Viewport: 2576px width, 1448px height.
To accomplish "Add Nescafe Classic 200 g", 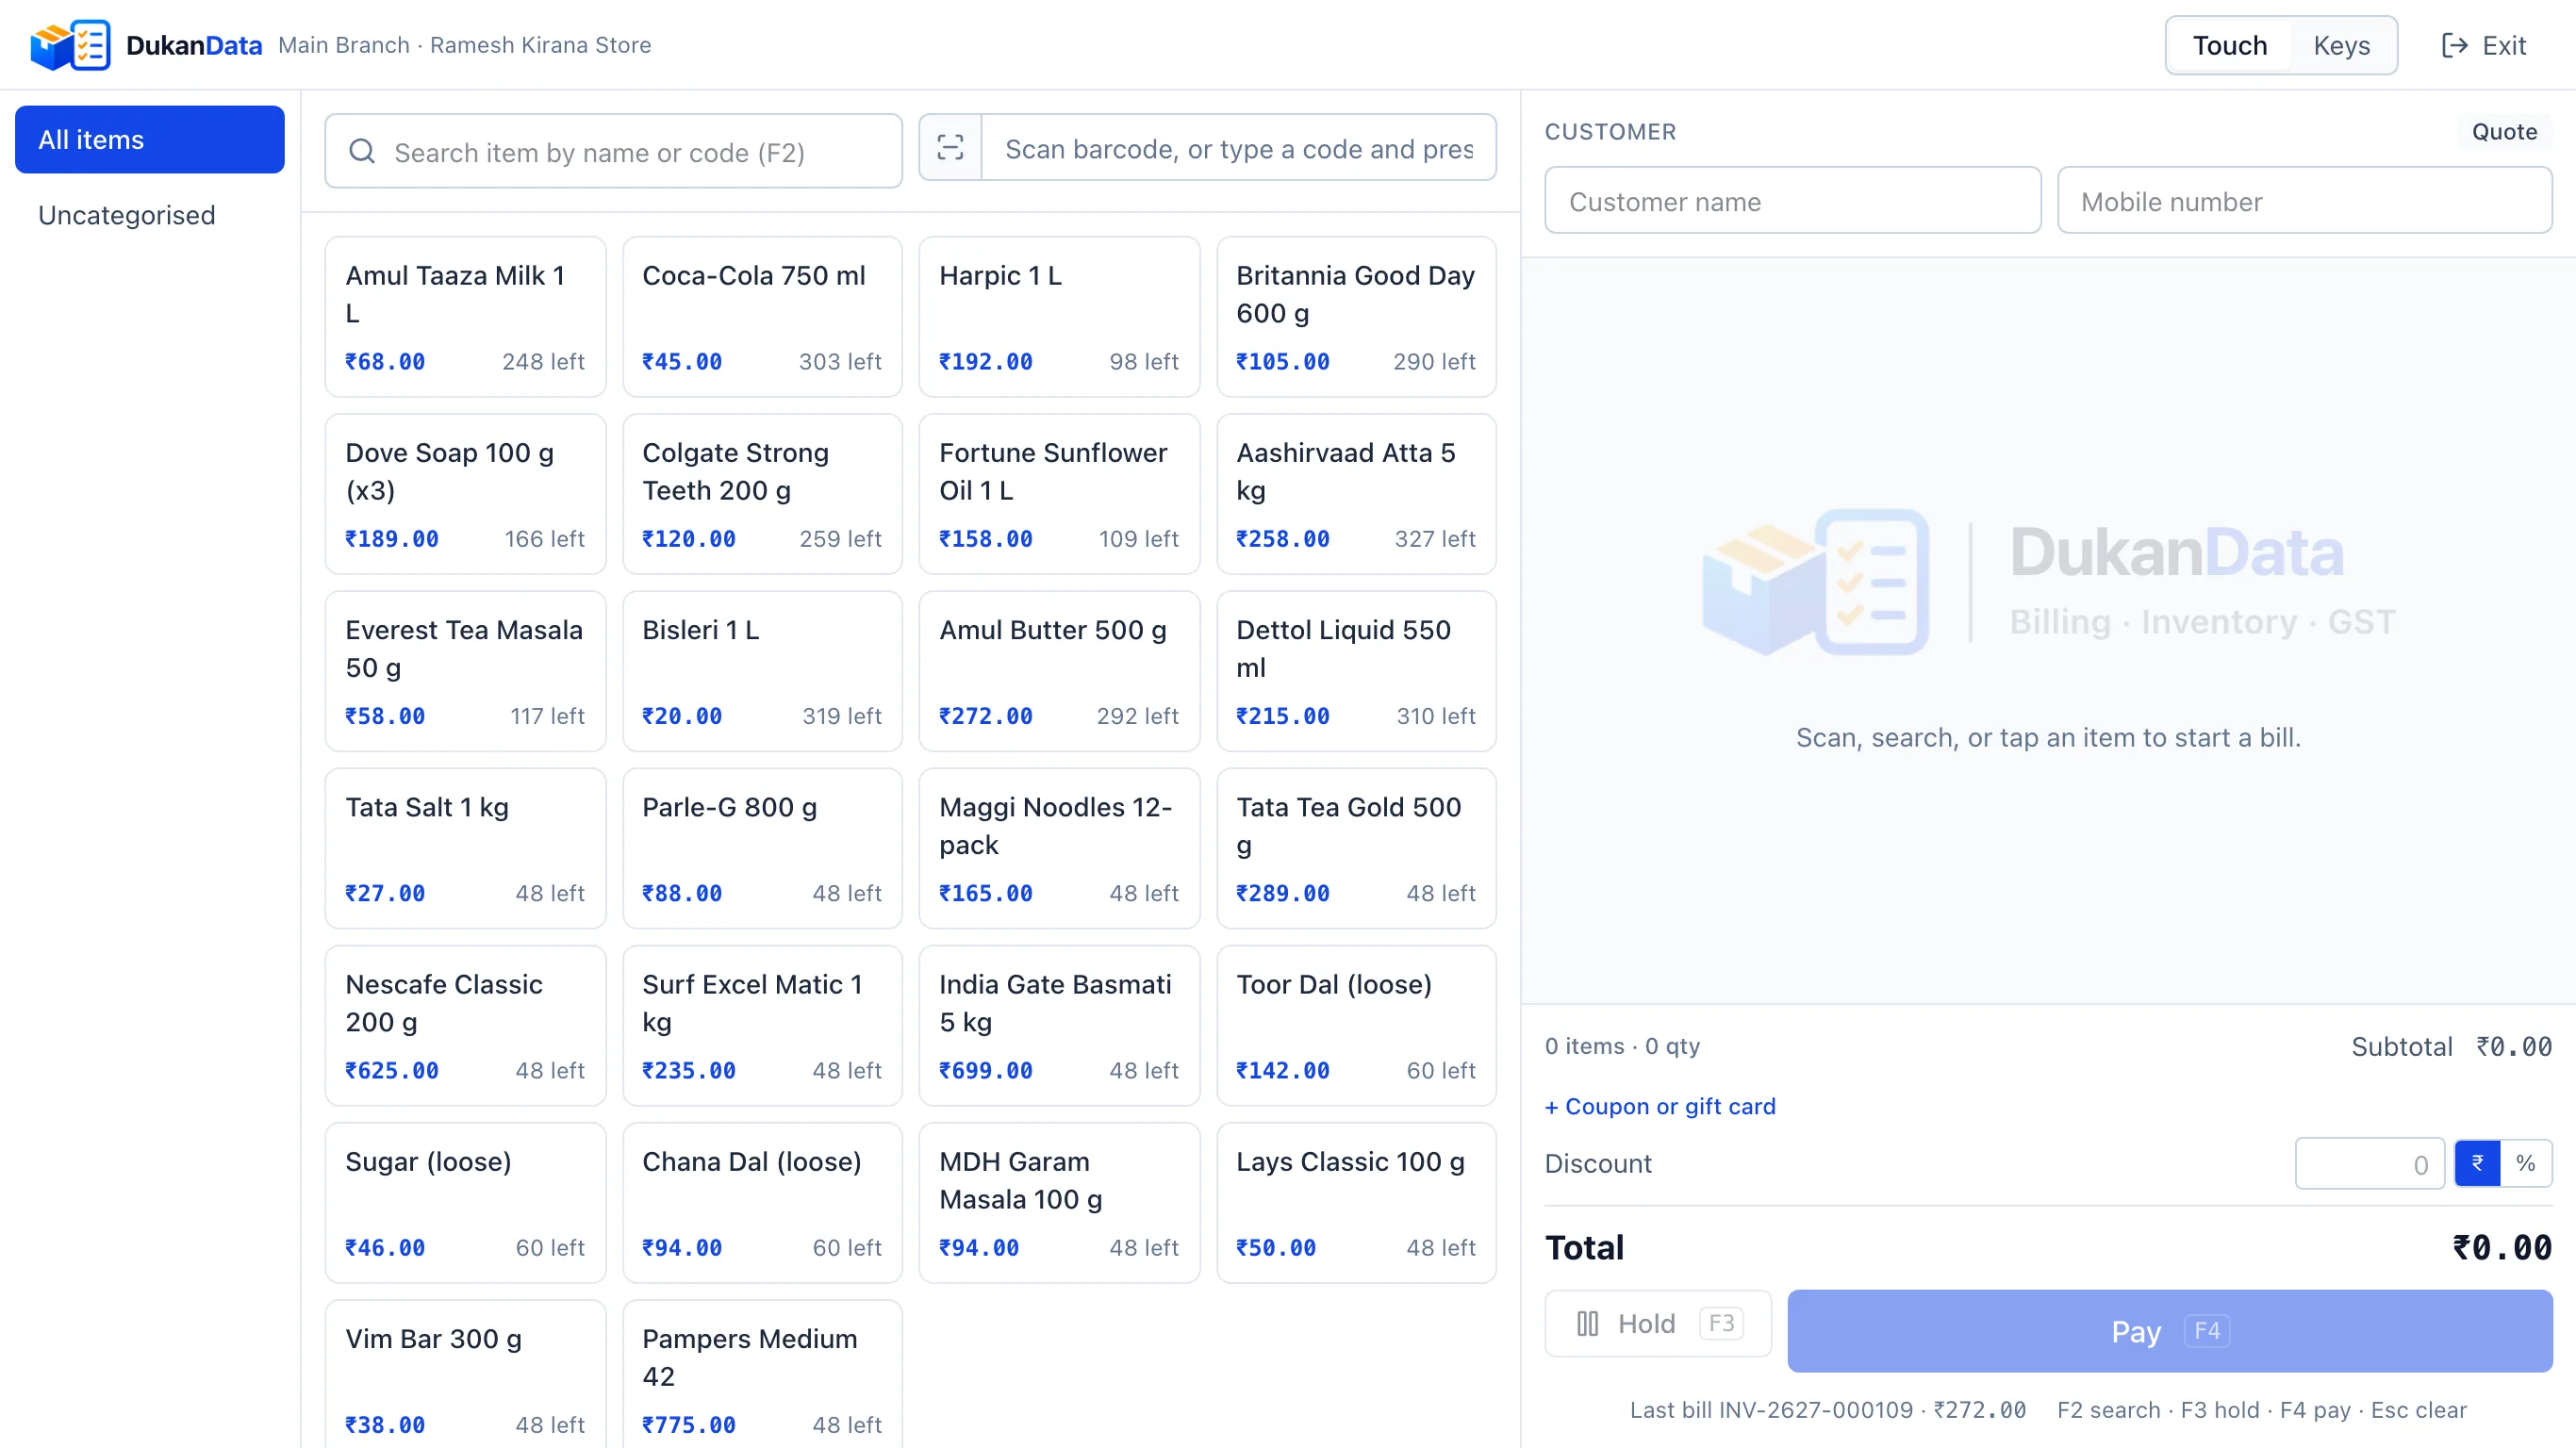I will pyautogui.click(x=466, y=1025).
